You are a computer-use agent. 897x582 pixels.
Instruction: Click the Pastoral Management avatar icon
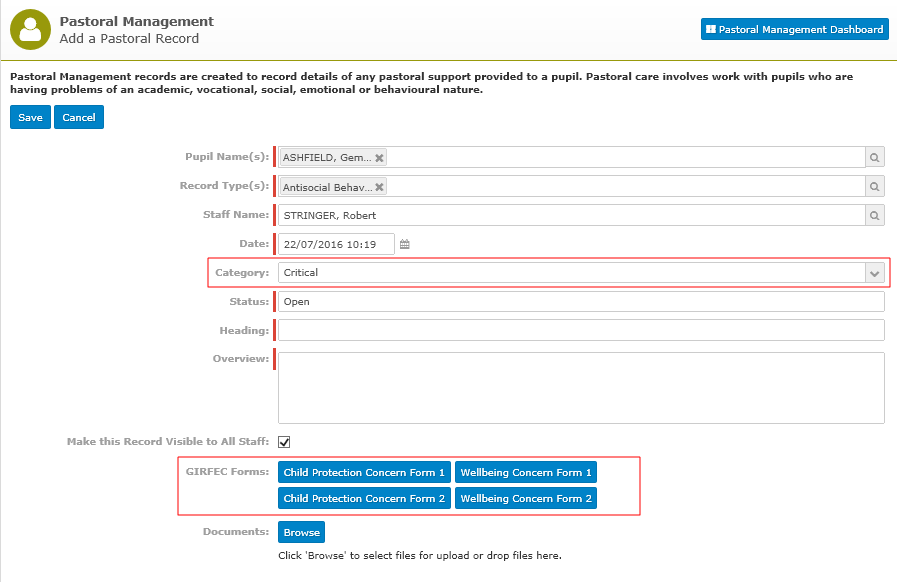pos(30,29)
